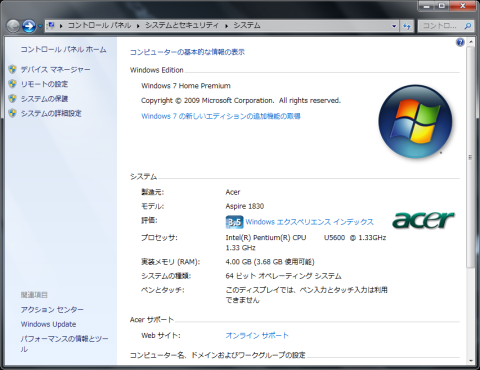480x370 pixels.
Task: Minimize the System window
Action: [426, 5]
